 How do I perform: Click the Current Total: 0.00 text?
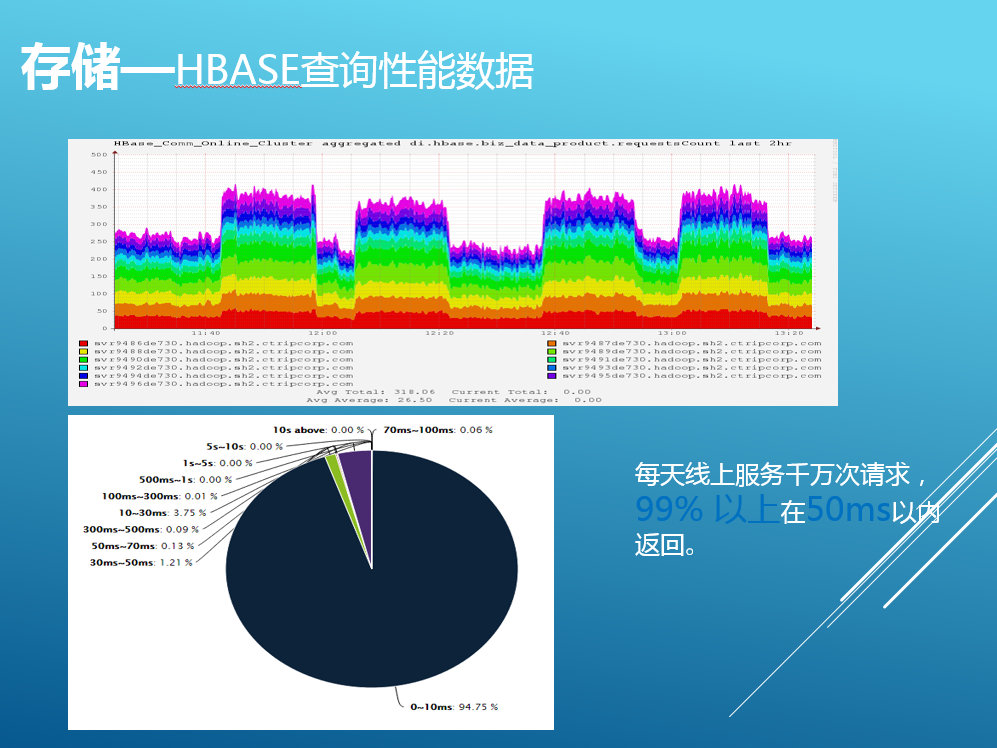pos(521,392)
